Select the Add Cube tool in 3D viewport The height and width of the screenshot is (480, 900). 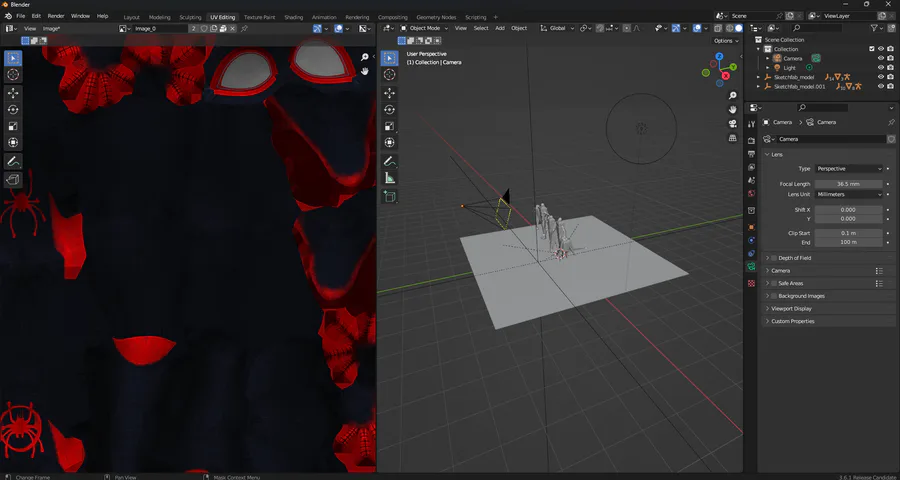click(390, 197)
